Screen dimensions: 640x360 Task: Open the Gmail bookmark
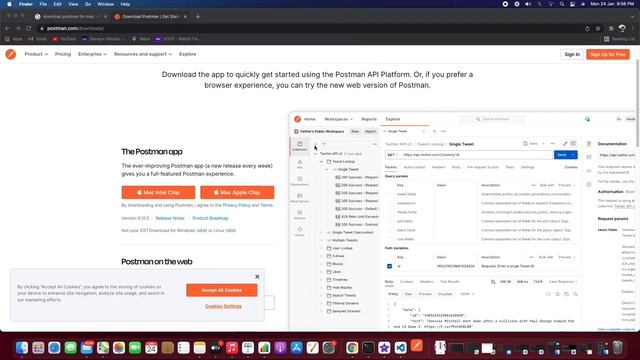38,39
